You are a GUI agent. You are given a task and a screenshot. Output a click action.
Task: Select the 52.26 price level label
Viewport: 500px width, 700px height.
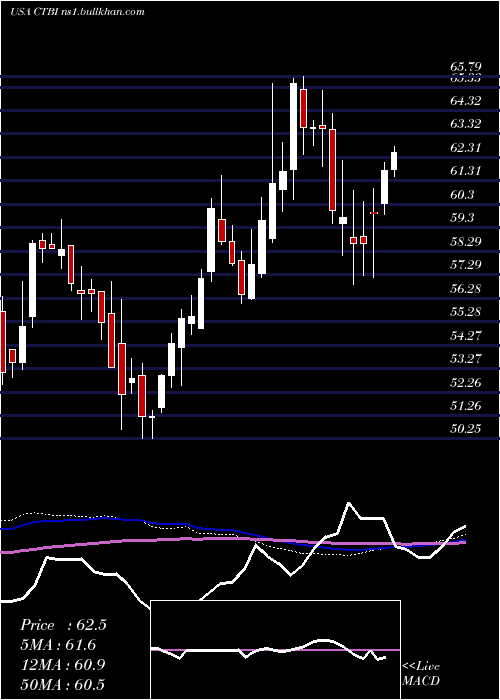pos(466,382)
